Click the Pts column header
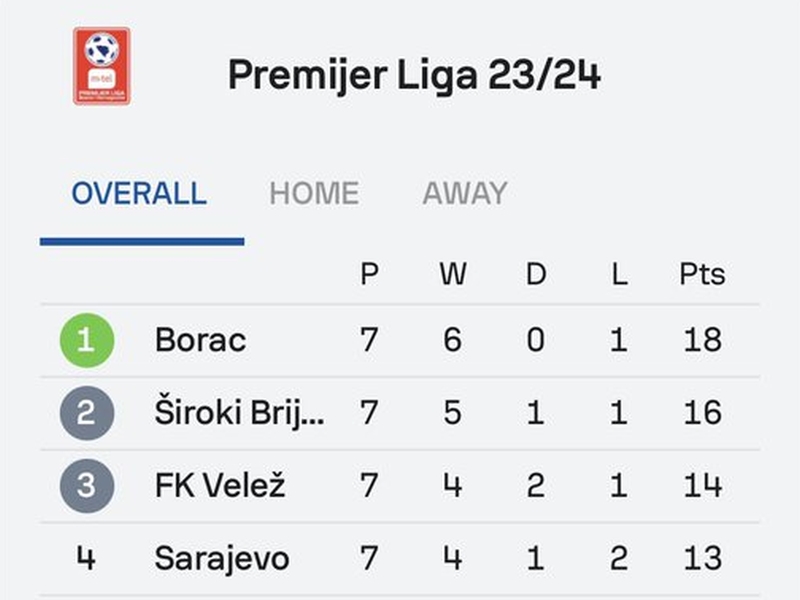The image size is (800, 600). pos(703,274)
